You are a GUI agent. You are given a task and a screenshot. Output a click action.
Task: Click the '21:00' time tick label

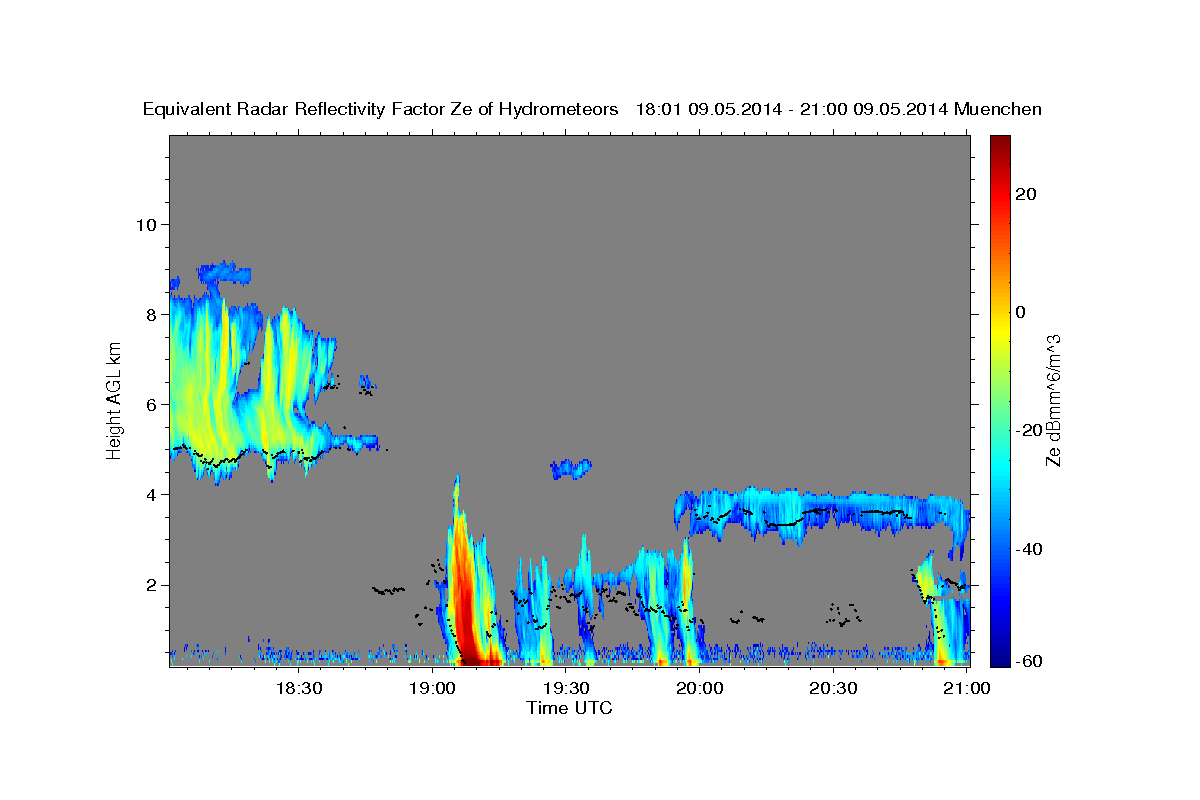pyautogui.click(x=967, y=689)
